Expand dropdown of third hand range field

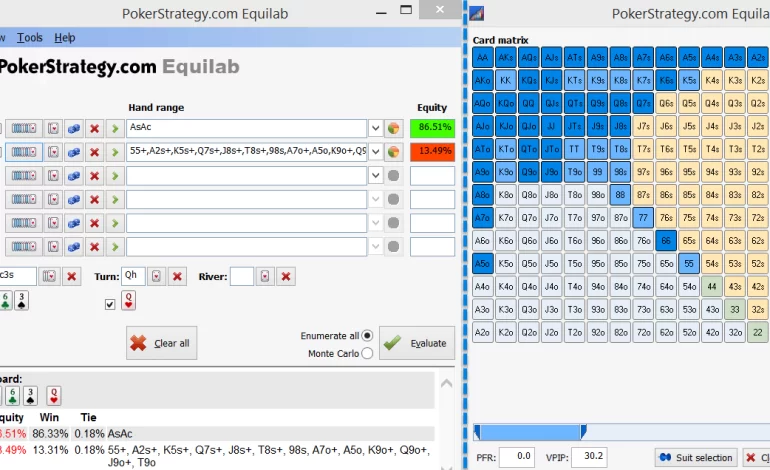pos(375,176)
